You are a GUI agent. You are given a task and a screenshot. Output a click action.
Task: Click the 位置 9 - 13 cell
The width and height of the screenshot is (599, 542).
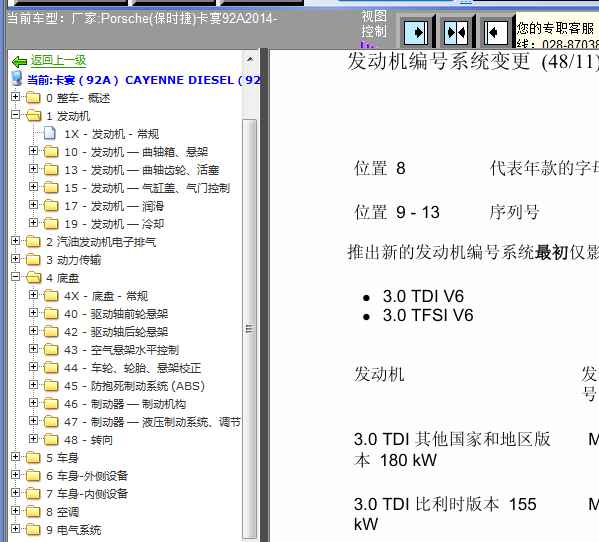tap(397, 212)
